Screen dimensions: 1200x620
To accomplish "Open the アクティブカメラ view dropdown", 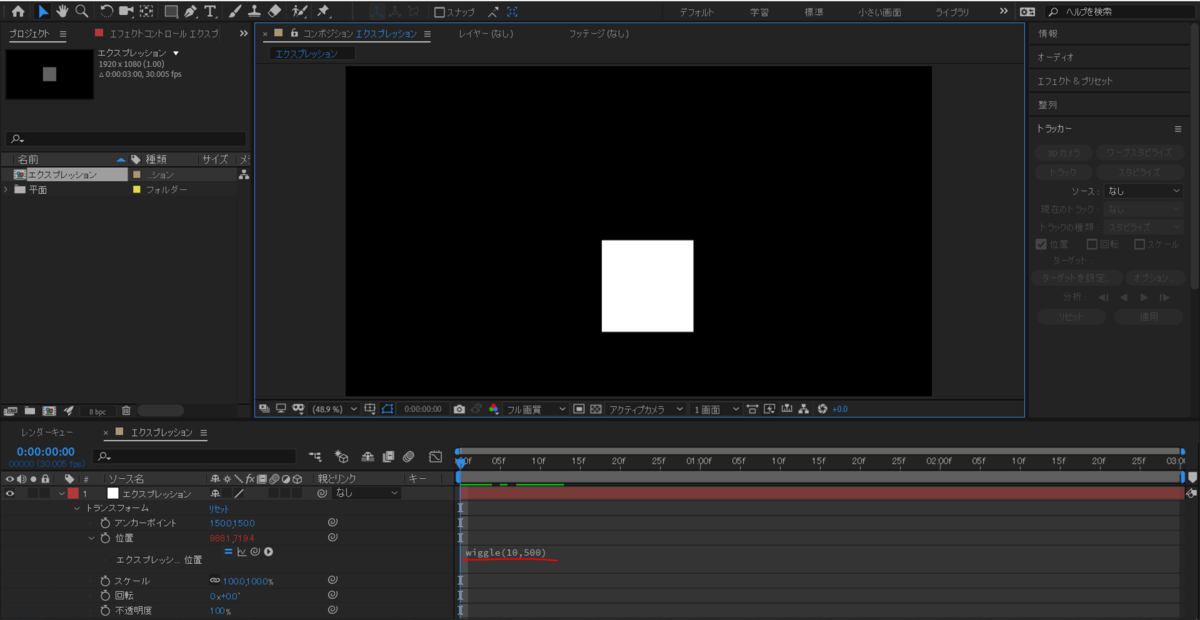I will (646, 409).
